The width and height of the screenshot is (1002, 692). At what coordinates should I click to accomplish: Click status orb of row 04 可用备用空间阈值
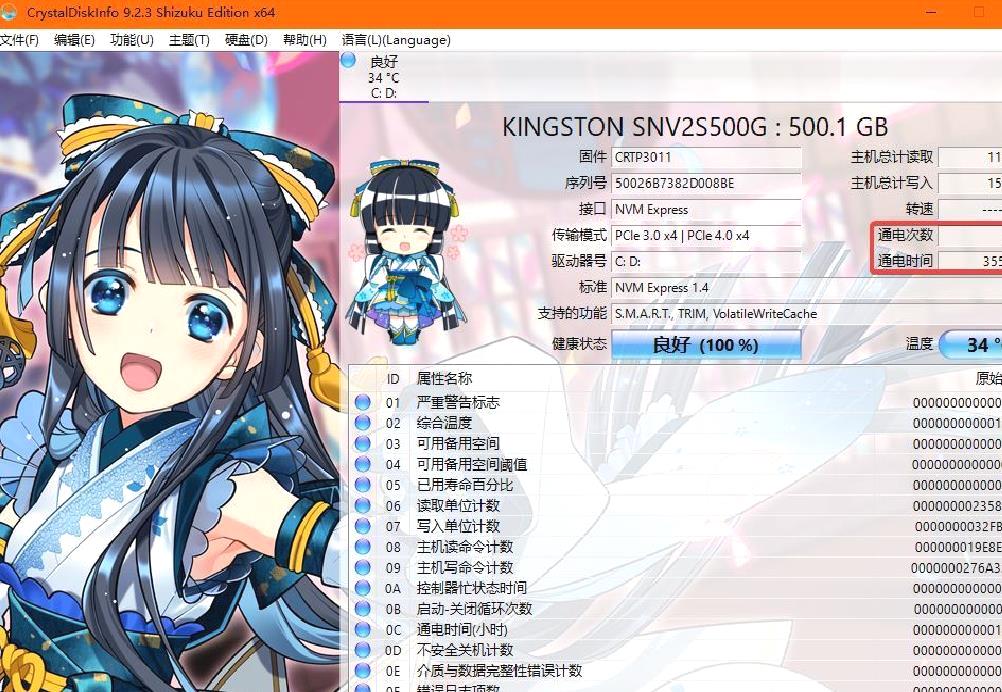click(362, 465)
